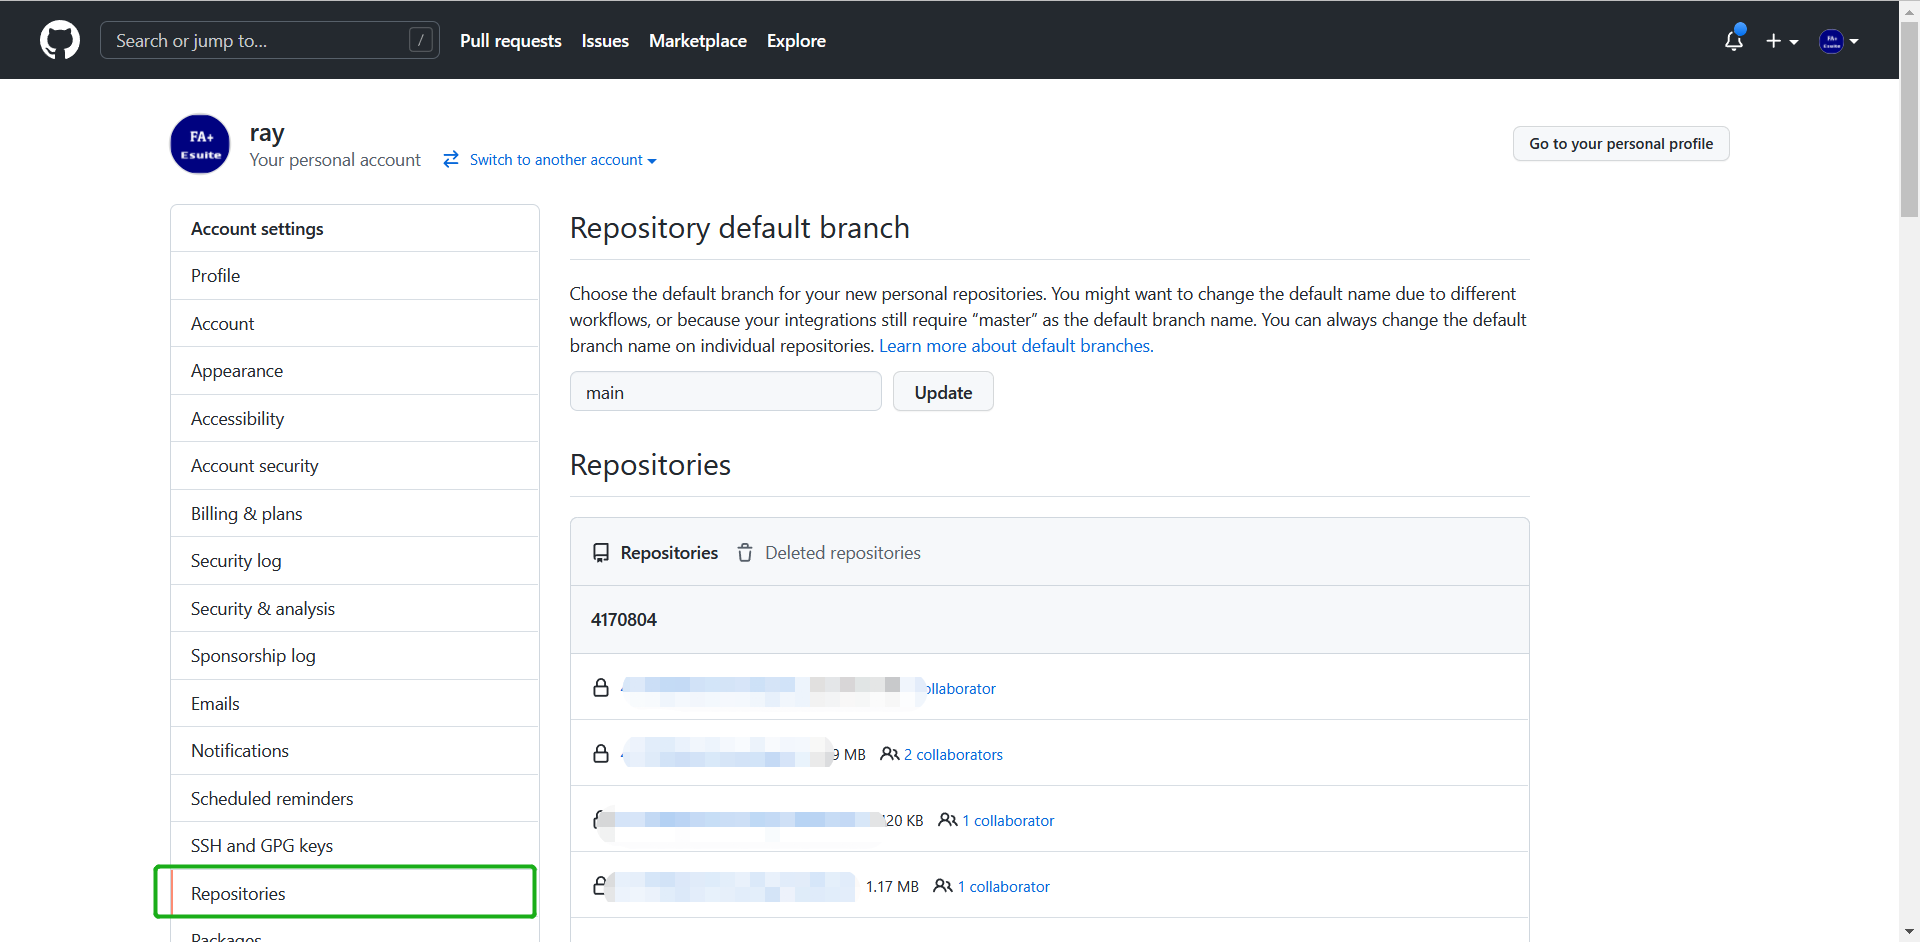Select Repositories in settings sidebar
Screen dimensions: 1920x942
355,894
